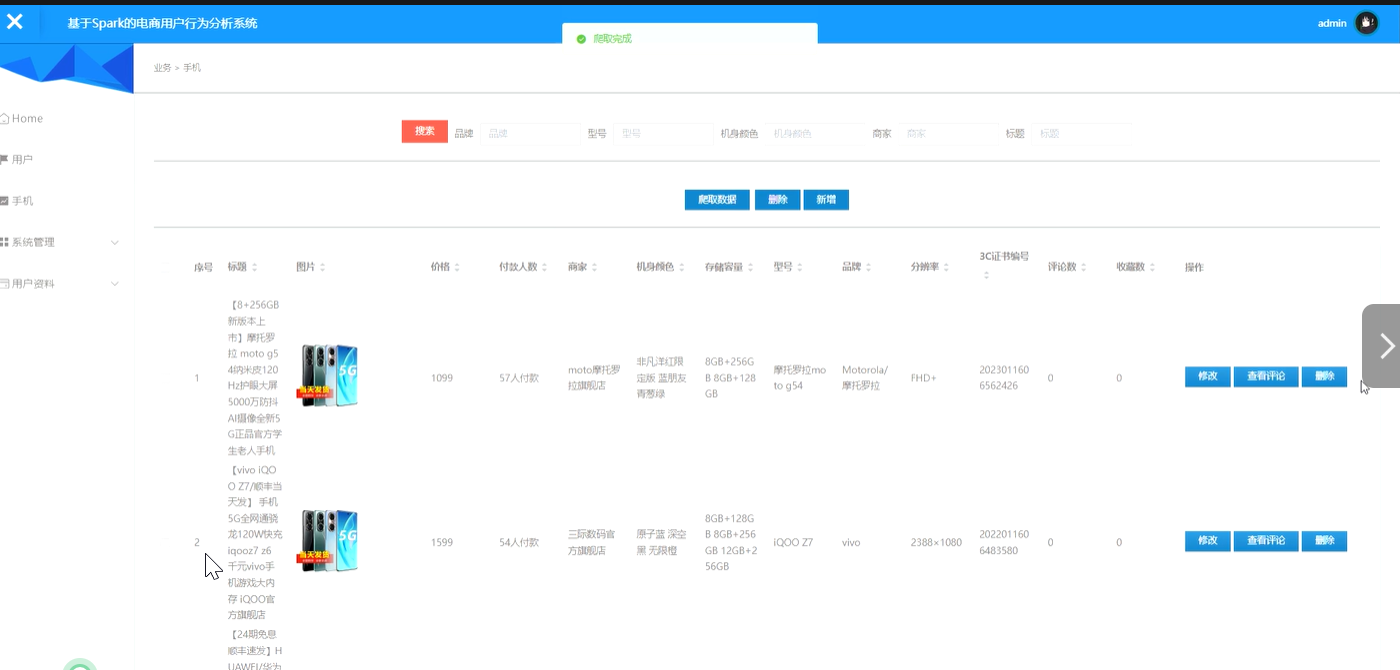This screenshot has height=670, width=1400.
Task: Click the 用户 flag icon in sidebar
Action: point(4,158)
